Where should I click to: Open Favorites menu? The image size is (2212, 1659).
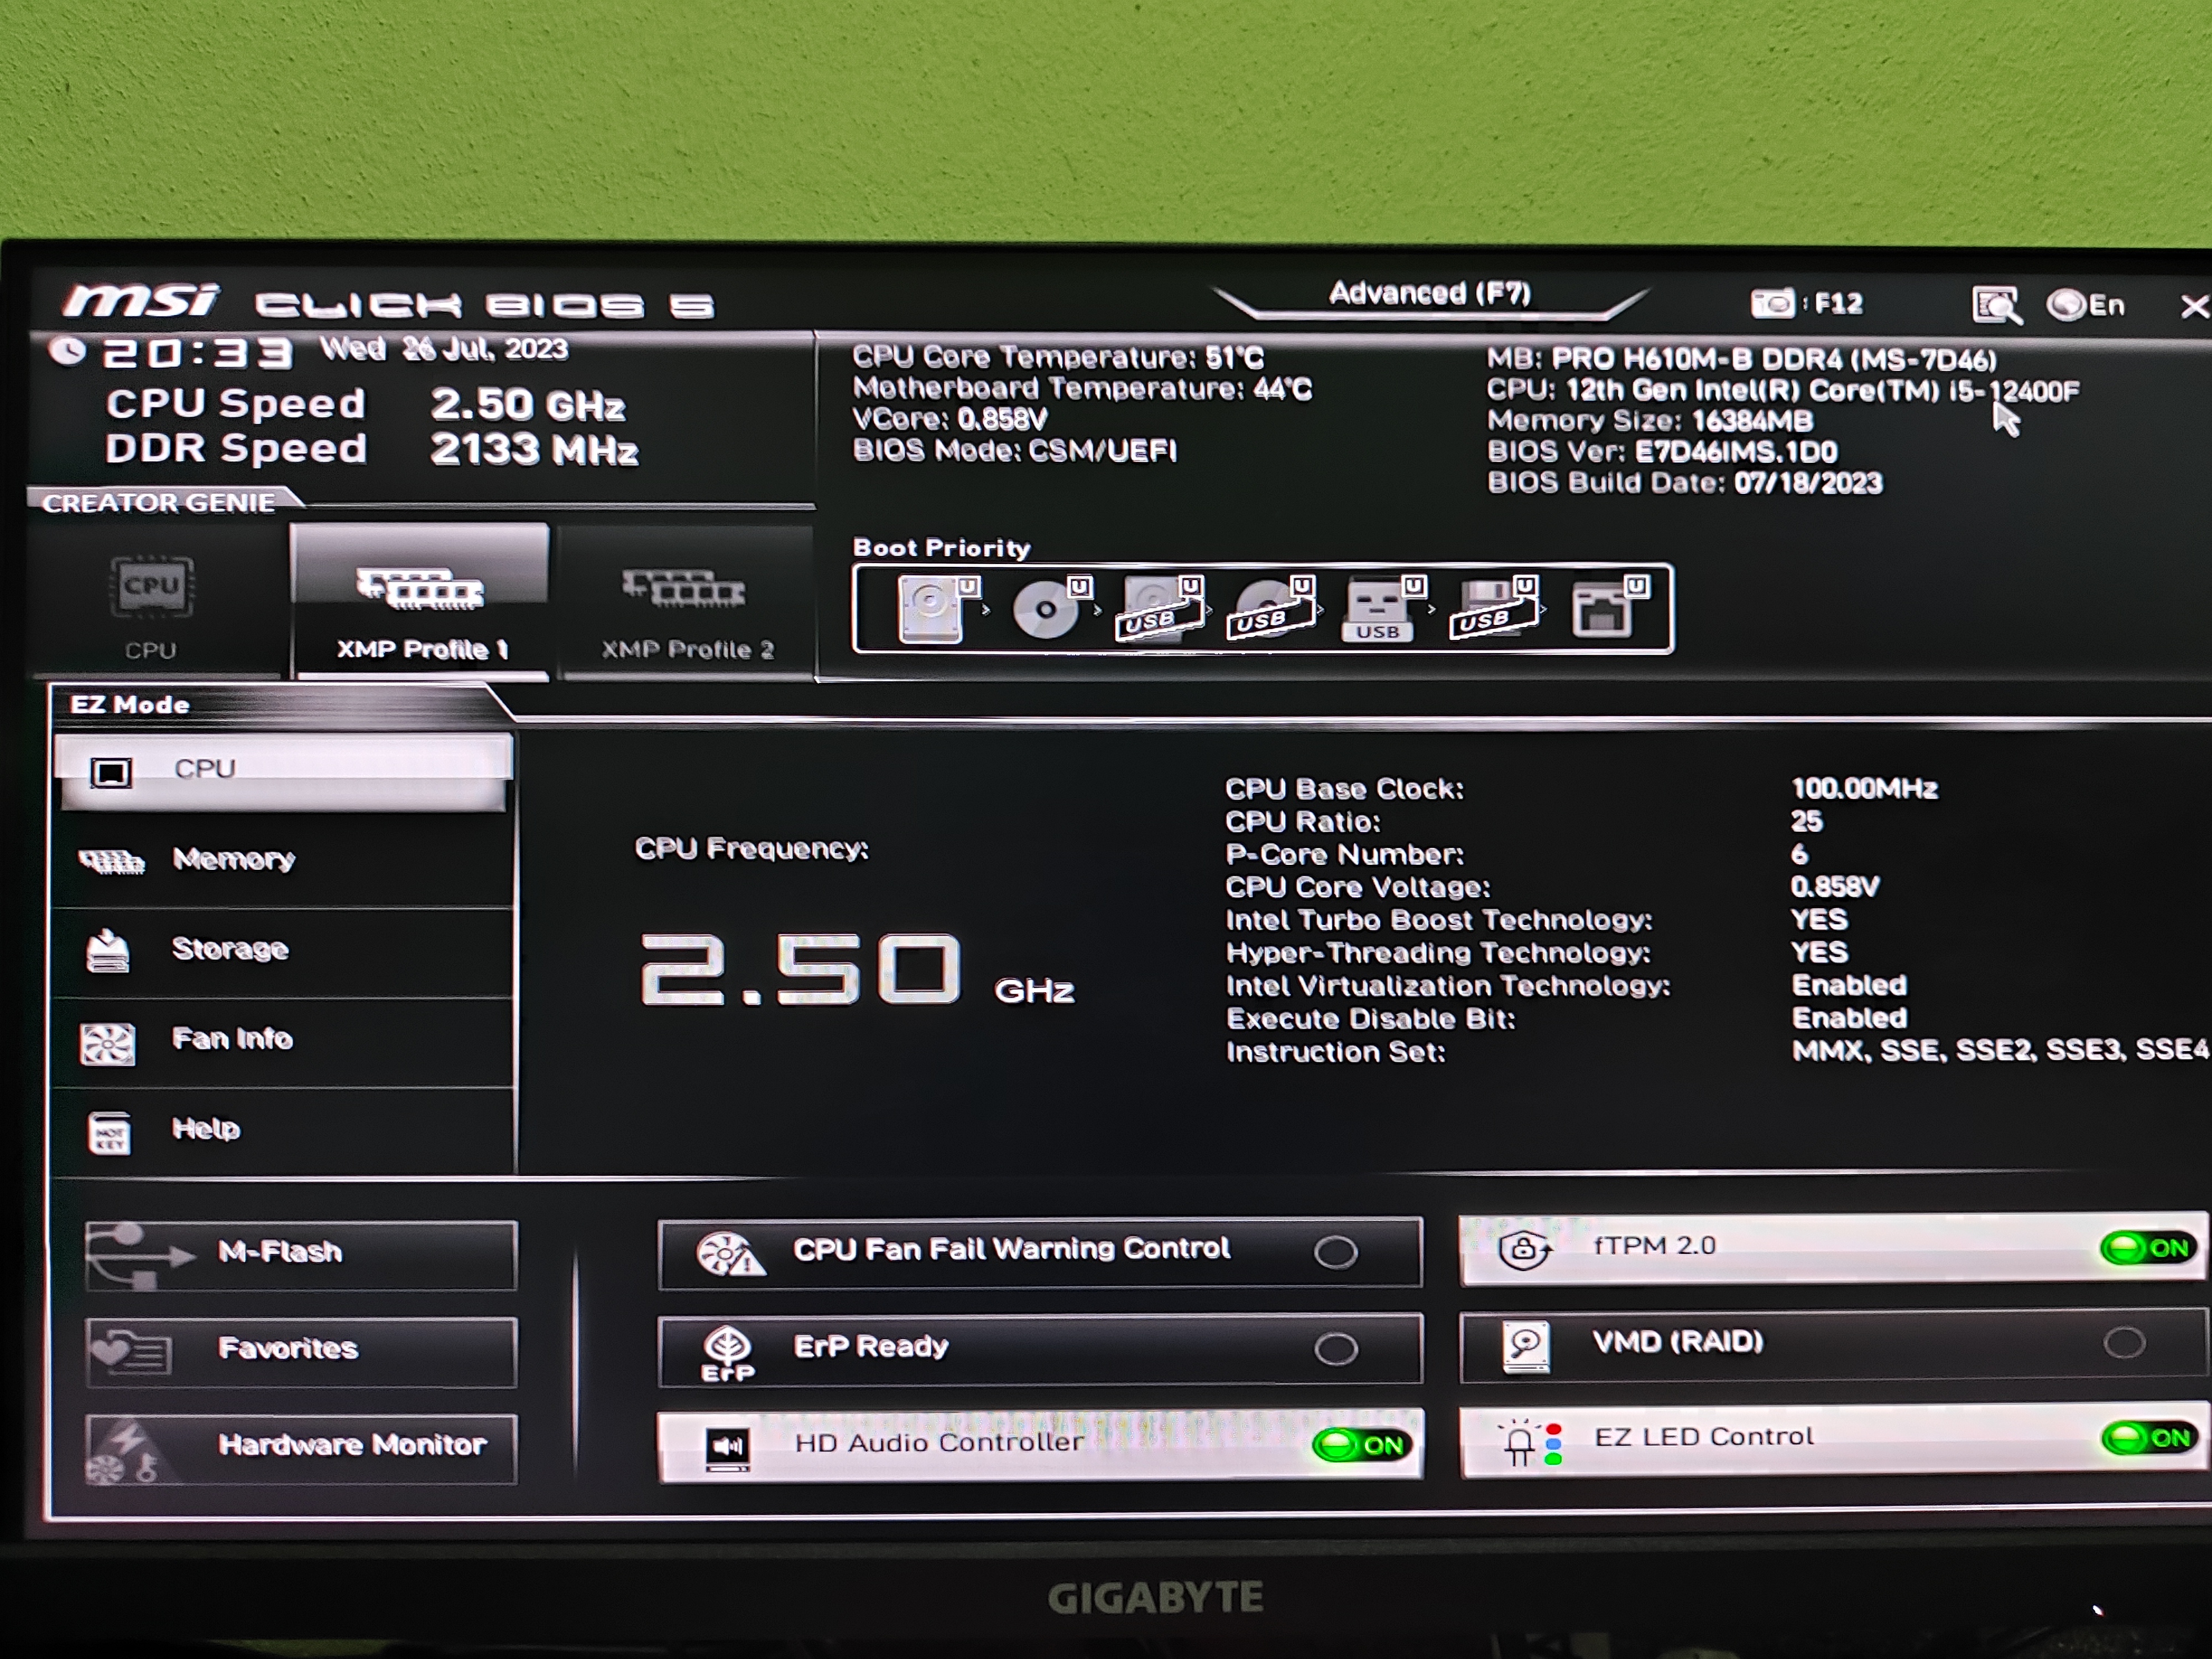point(301,1351)
